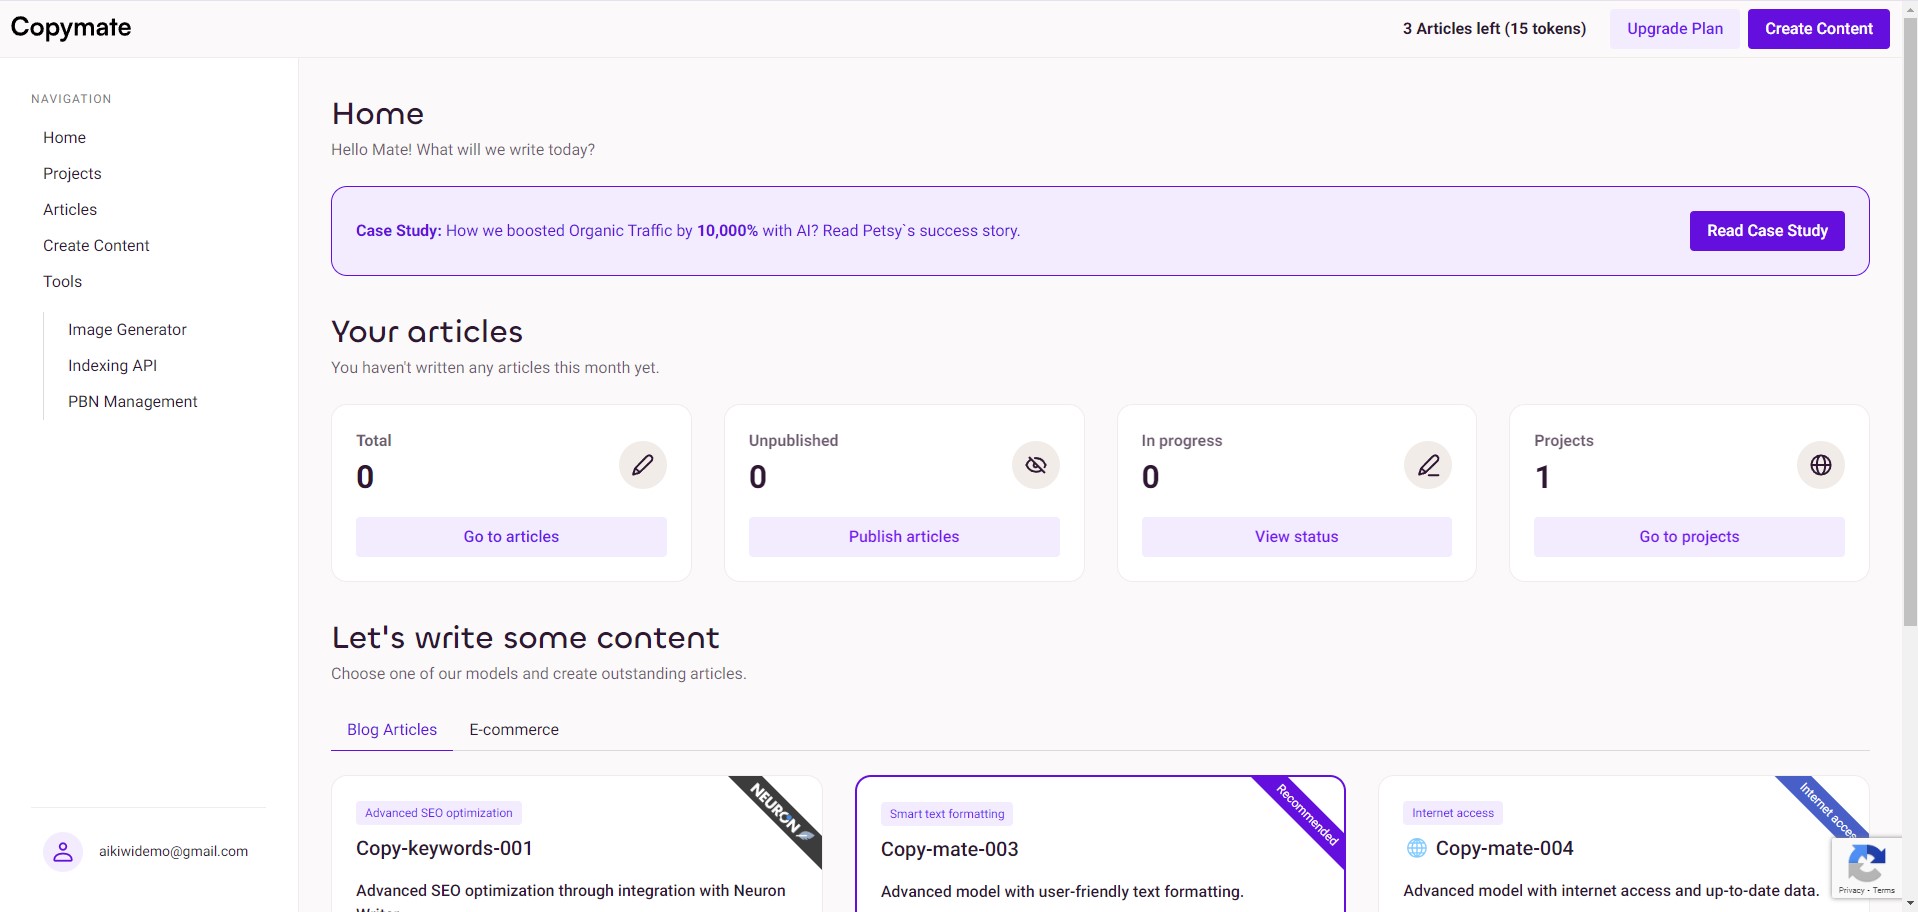Click the user avatar icon beside the email
Screen dimensions: 1918x912
[x=63, y=852]
